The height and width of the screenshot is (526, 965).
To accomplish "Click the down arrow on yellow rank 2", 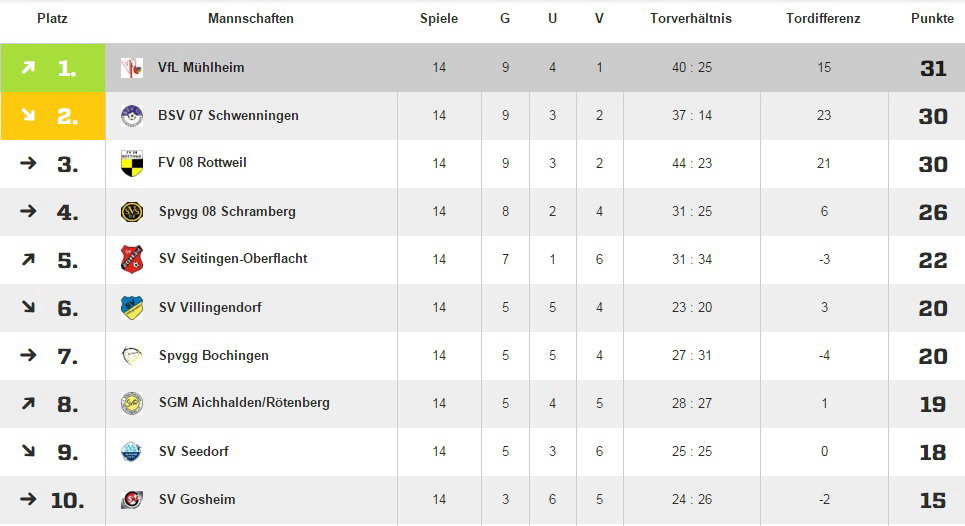I will click(x=28, y=114).
